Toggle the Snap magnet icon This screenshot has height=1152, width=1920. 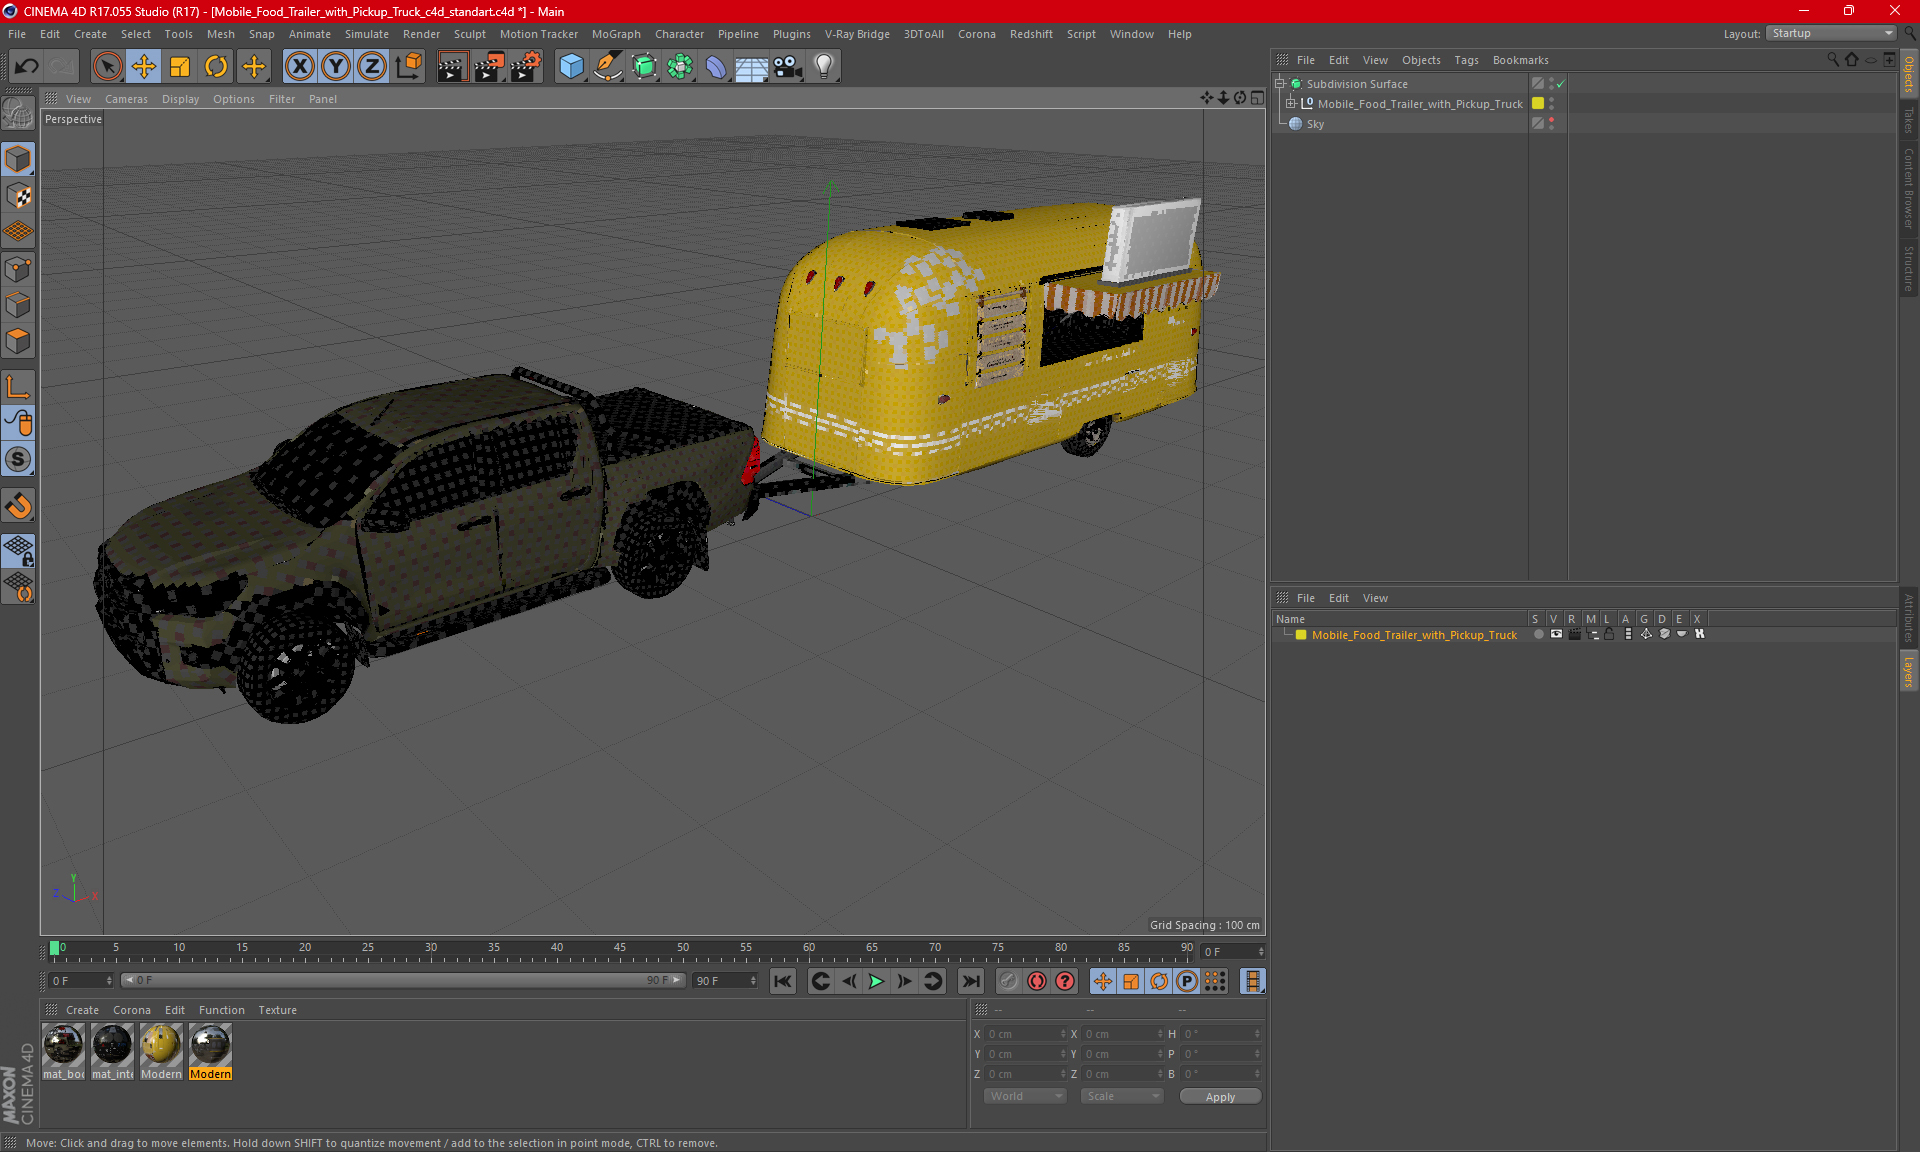(x=18, y=506)
